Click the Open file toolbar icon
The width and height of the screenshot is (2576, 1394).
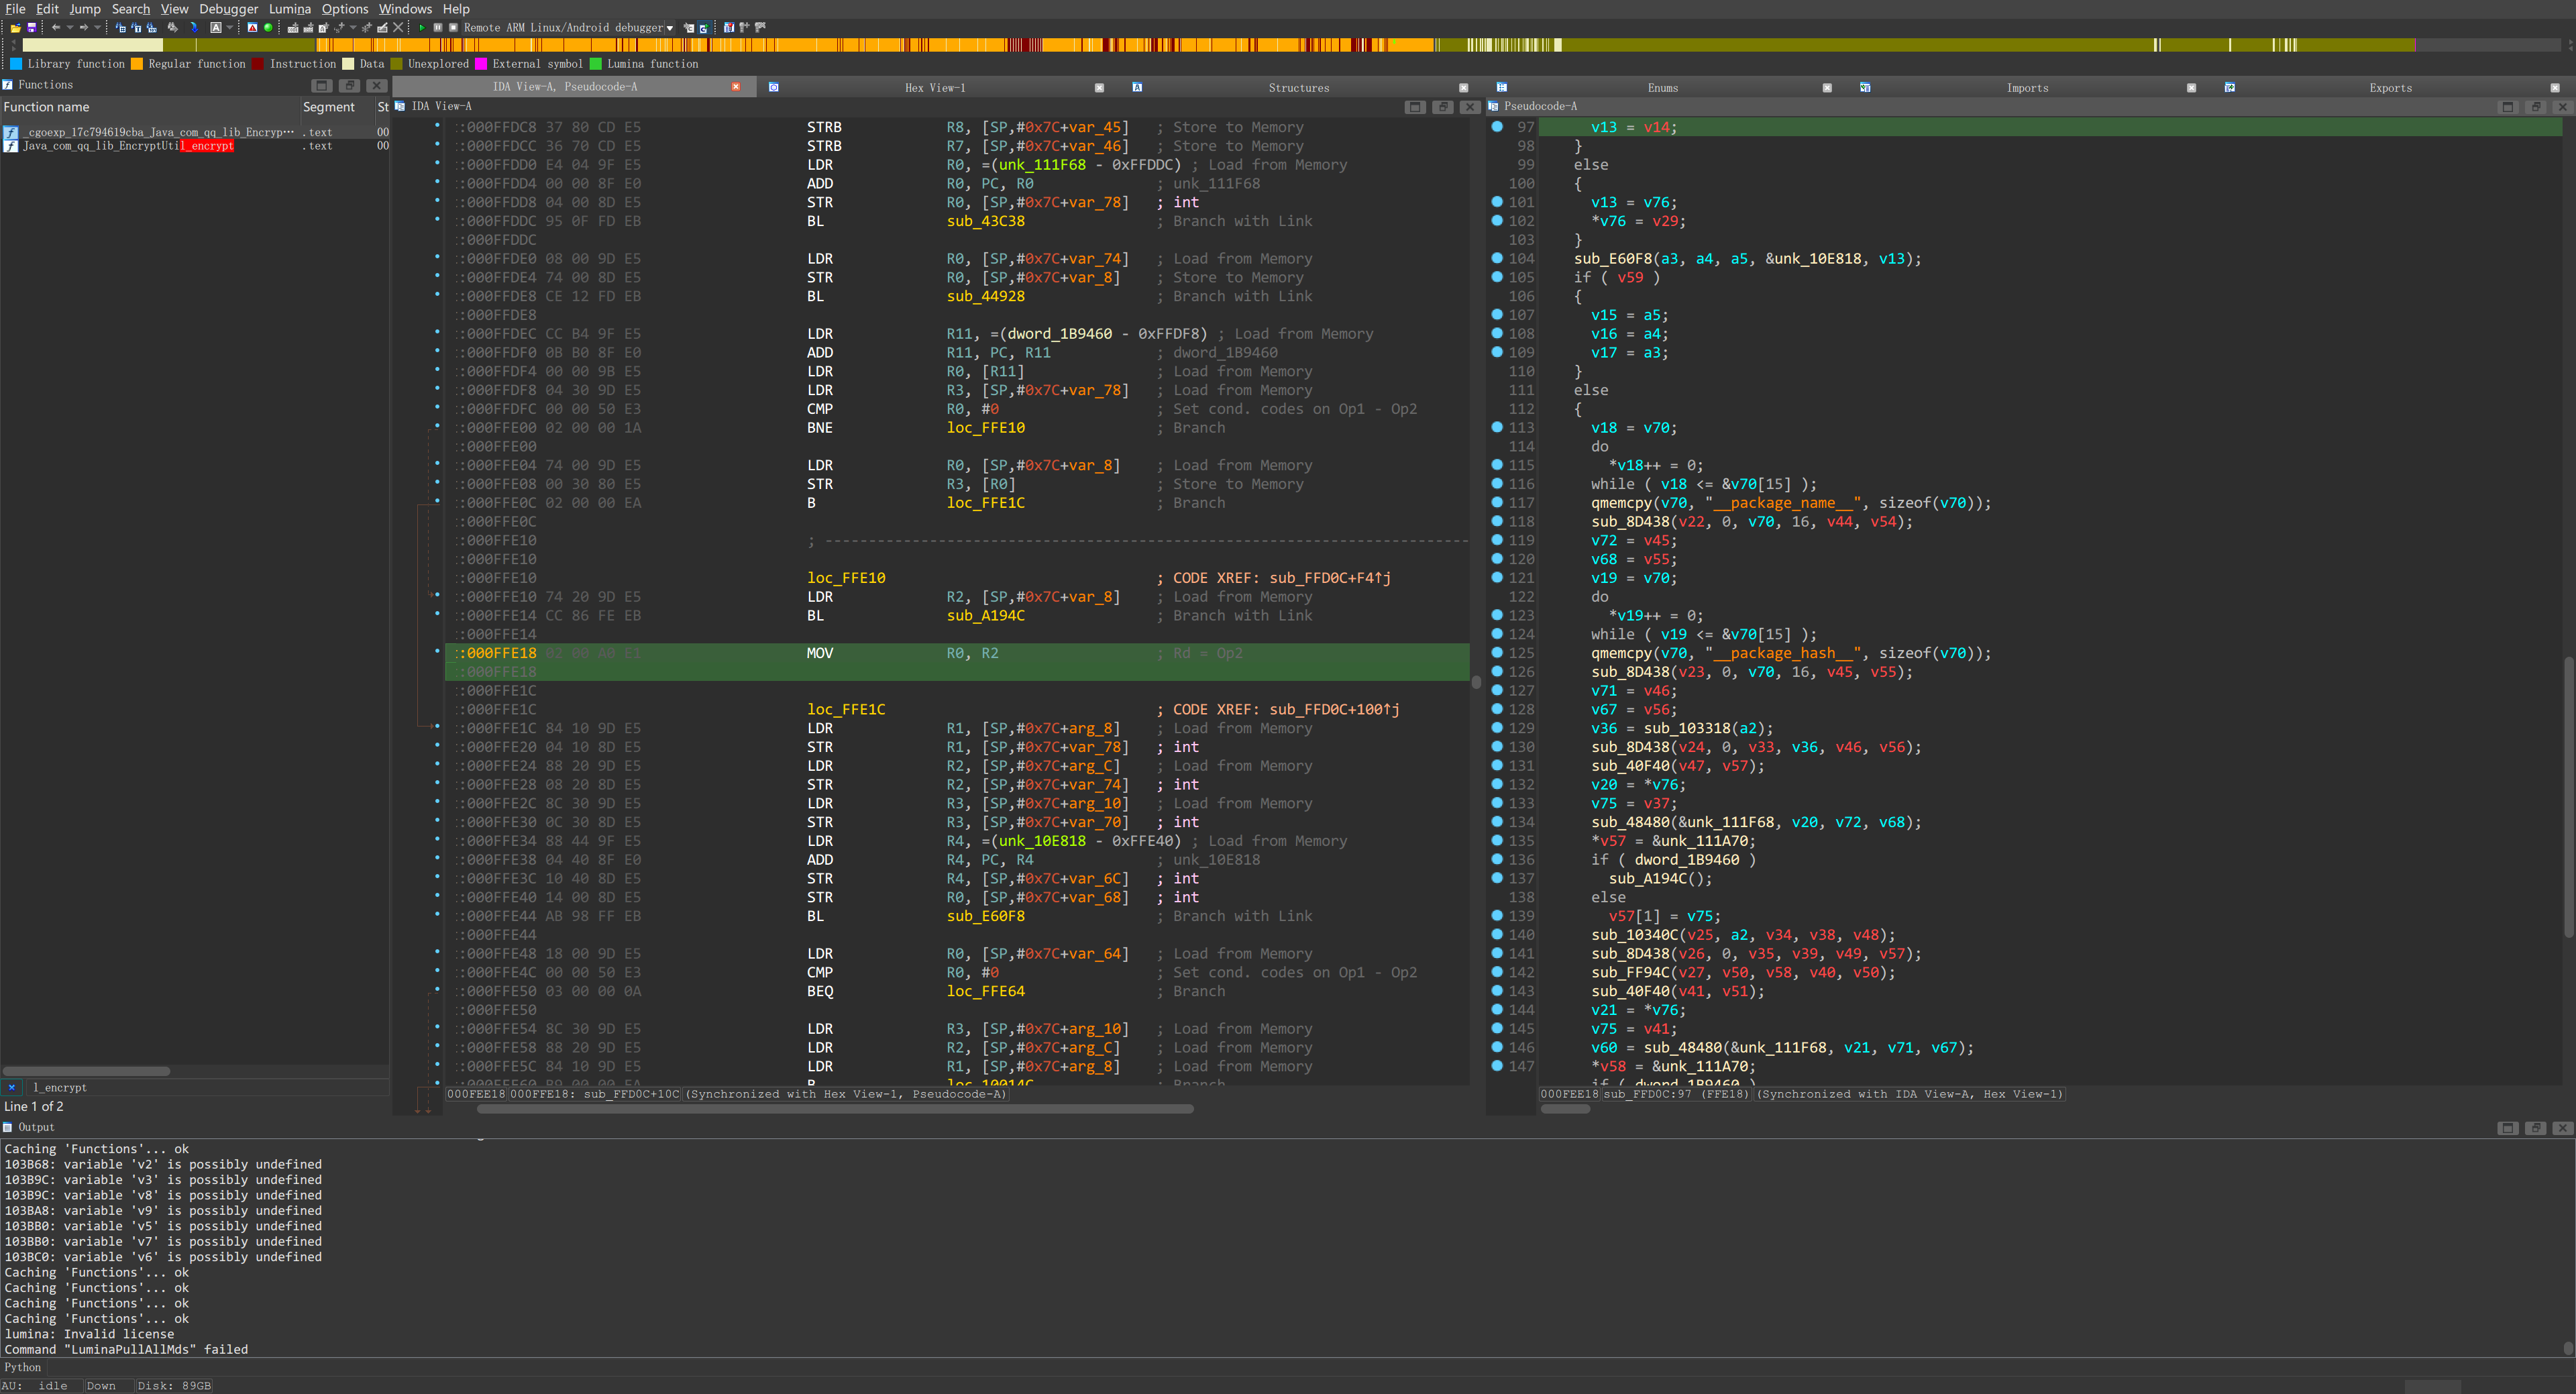16,28
